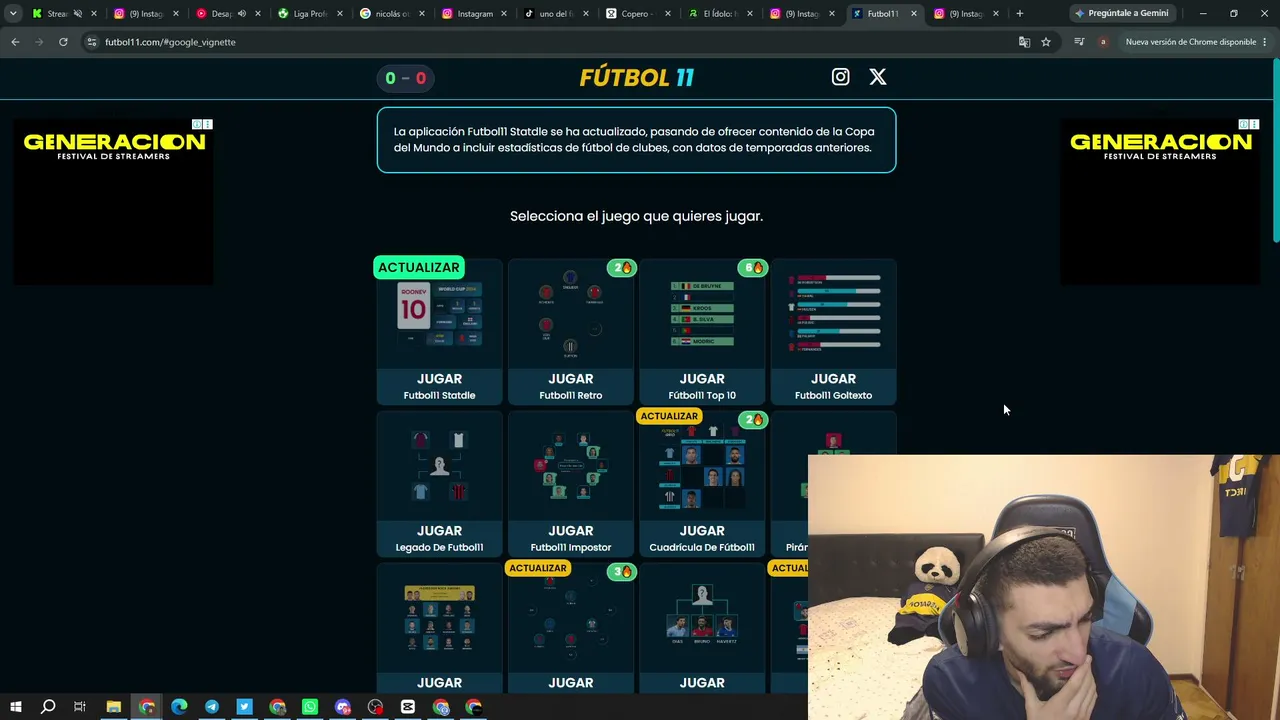Play Legado De Futbol11 via its JUGAR button
The height and width of the screenshot is (720, 1280).
tap(439, 531)
